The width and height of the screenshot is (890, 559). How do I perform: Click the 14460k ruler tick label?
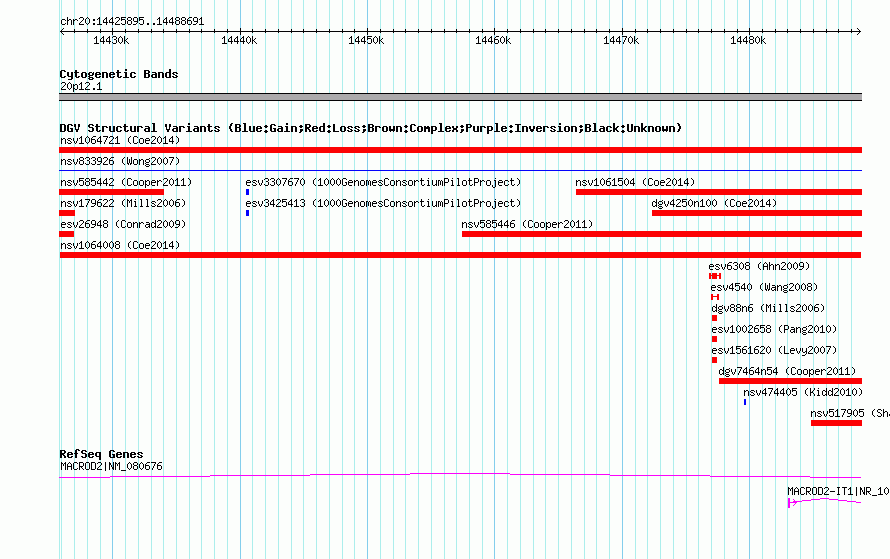493,40
